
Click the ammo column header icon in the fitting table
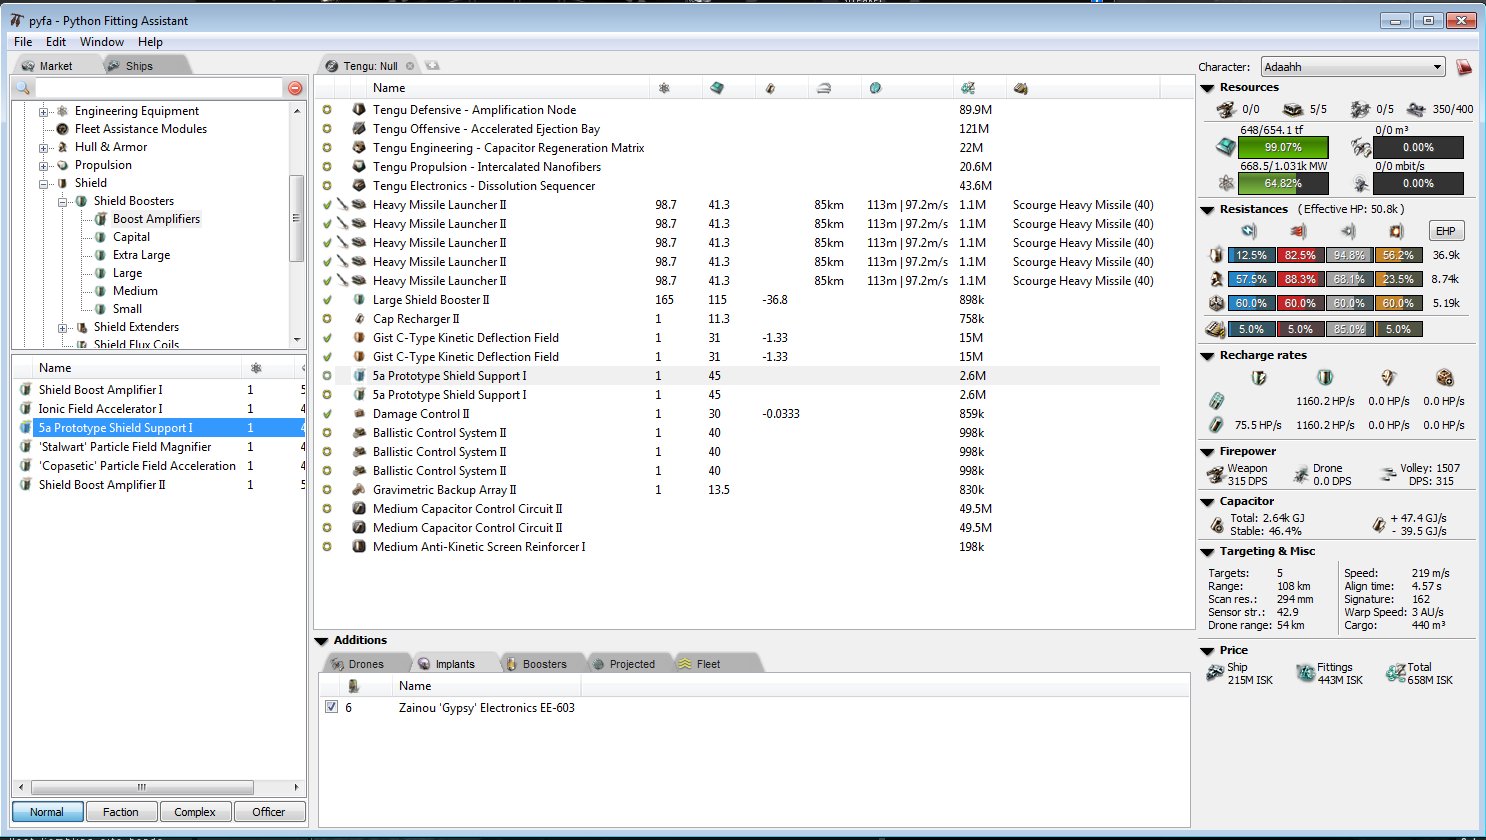point(1020,88)
